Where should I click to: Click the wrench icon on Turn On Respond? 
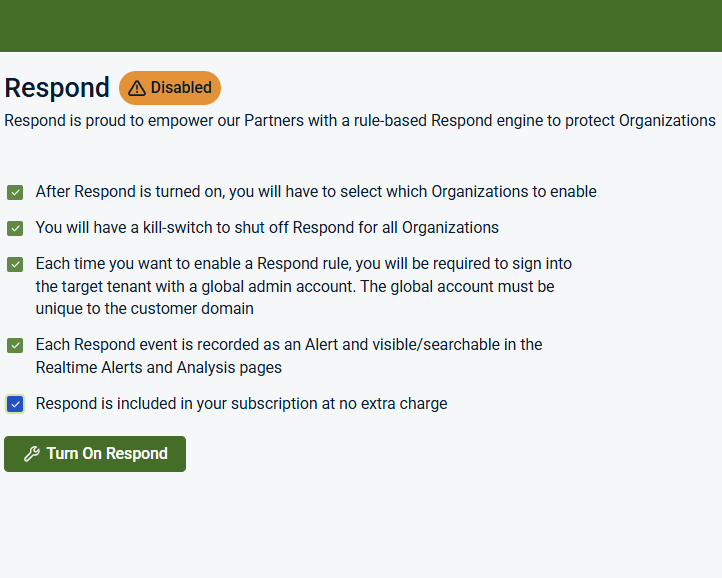(x=32, y=454)
